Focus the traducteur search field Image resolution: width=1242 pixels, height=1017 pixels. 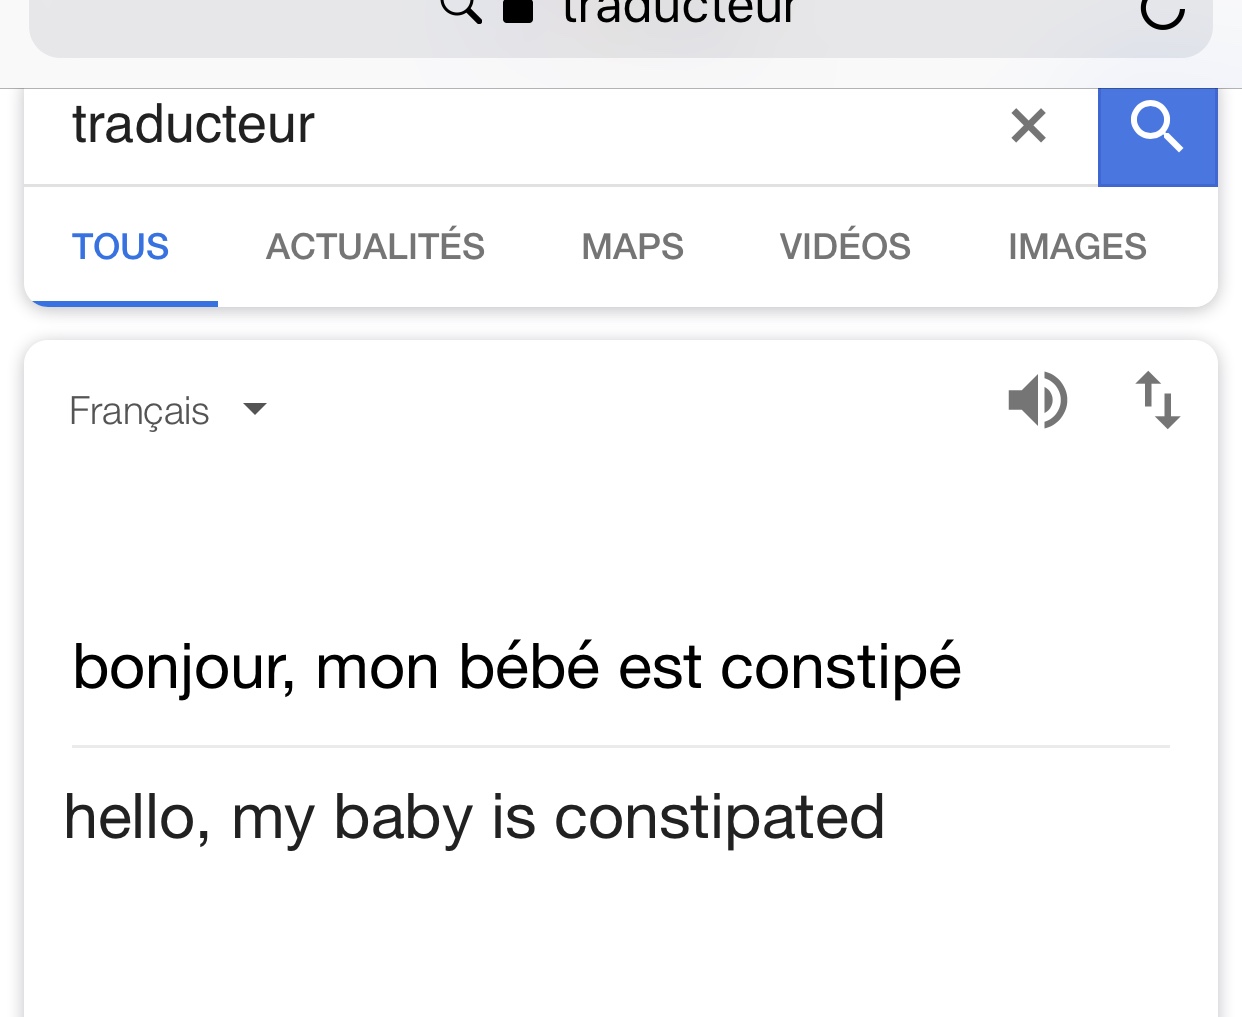click(500, 126)
